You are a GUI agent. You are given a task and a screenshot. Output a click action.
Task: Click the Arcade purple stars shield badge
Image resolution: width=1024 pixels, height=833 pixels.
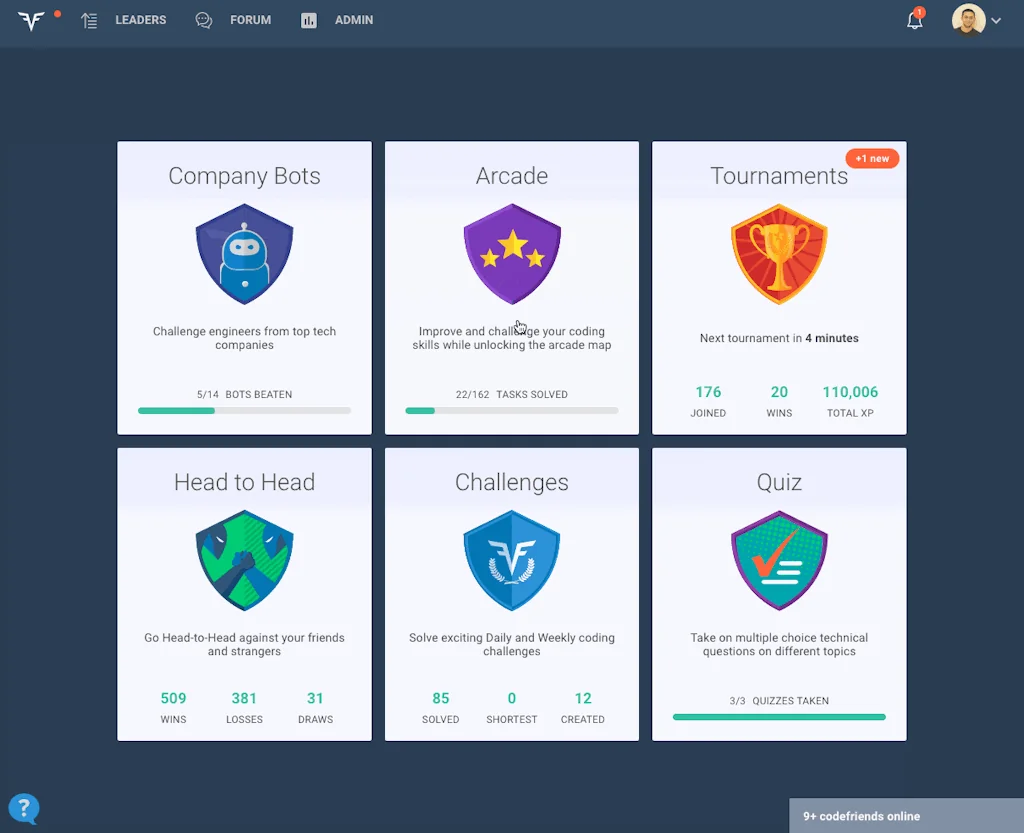[x=512, y=254]
